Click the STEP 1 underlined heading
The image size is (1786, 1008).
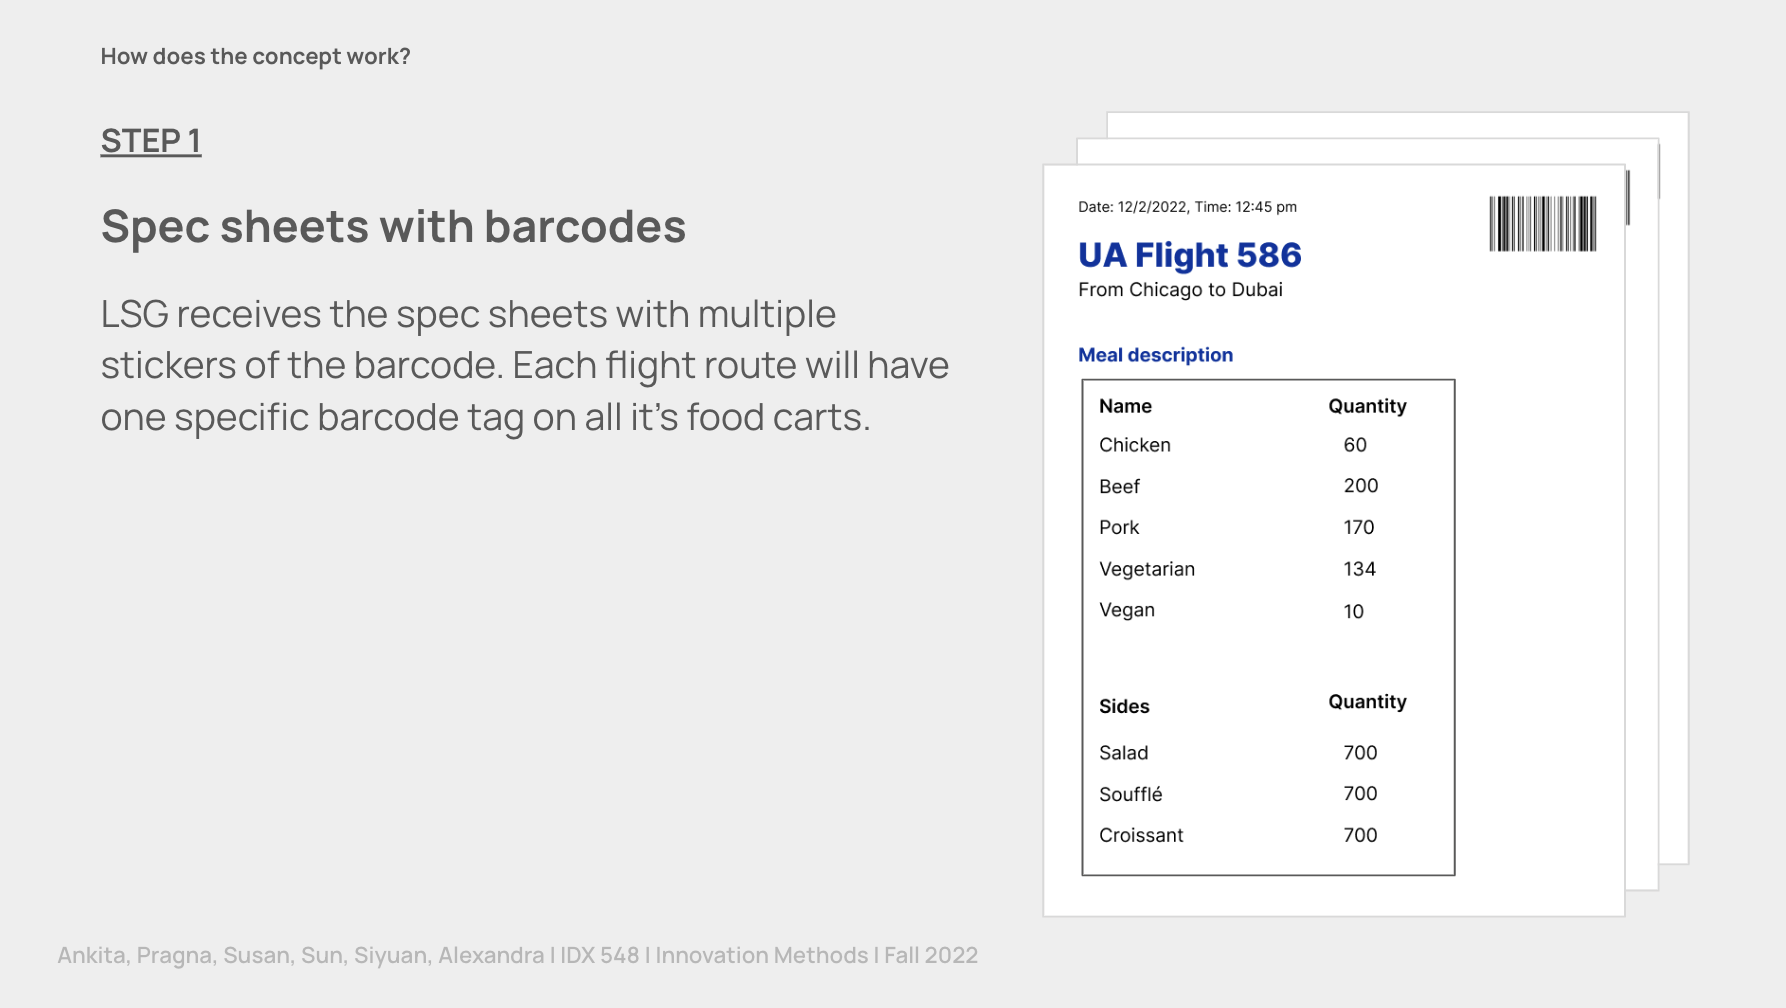click(x=151, y=141)
